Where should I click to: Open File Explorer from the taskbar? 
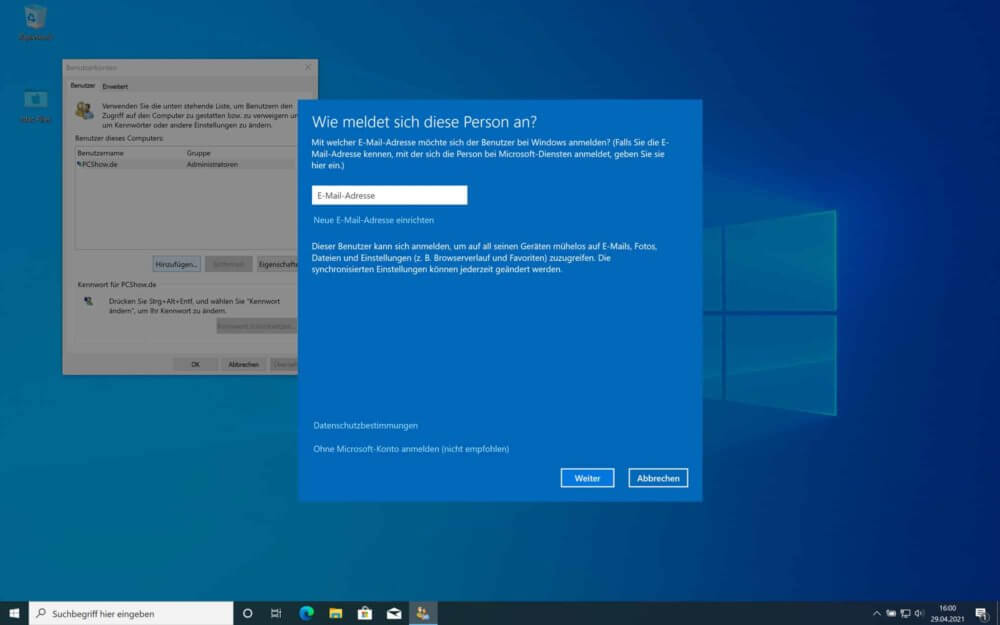click(x=335, y=614)
